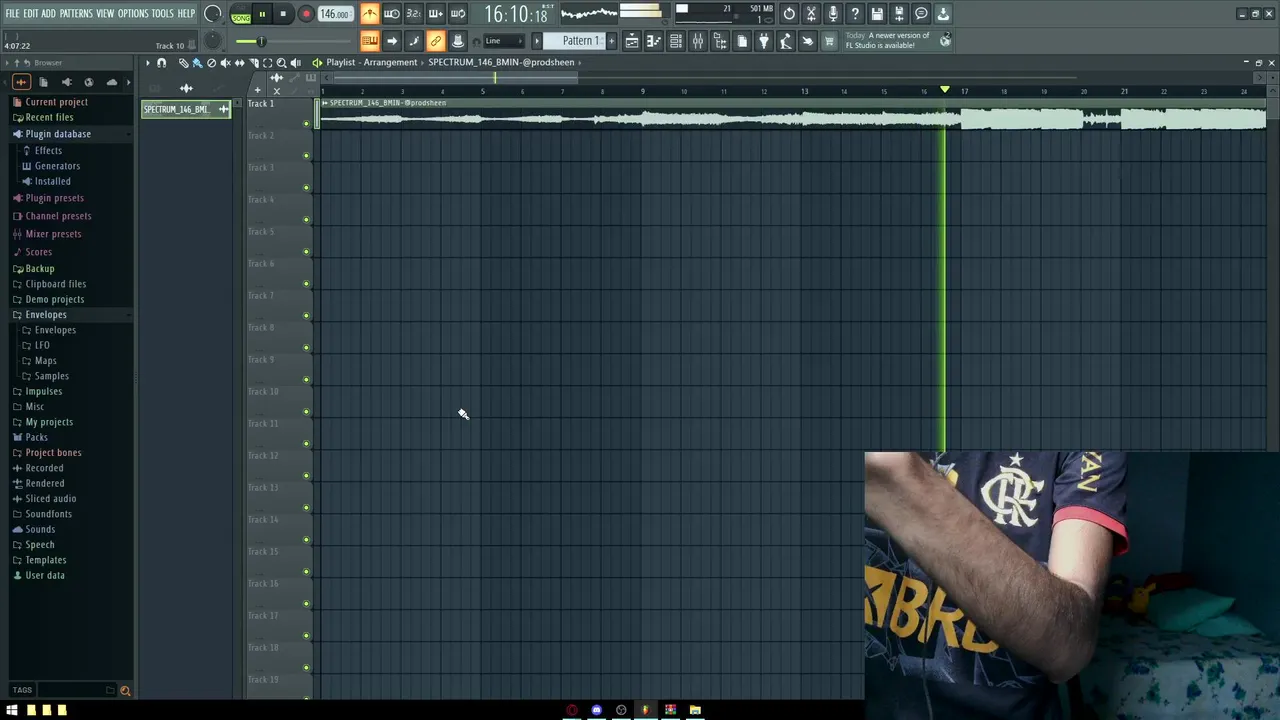Open the OPTIONS menu
1280x720 pixels.
pos(133,13)
